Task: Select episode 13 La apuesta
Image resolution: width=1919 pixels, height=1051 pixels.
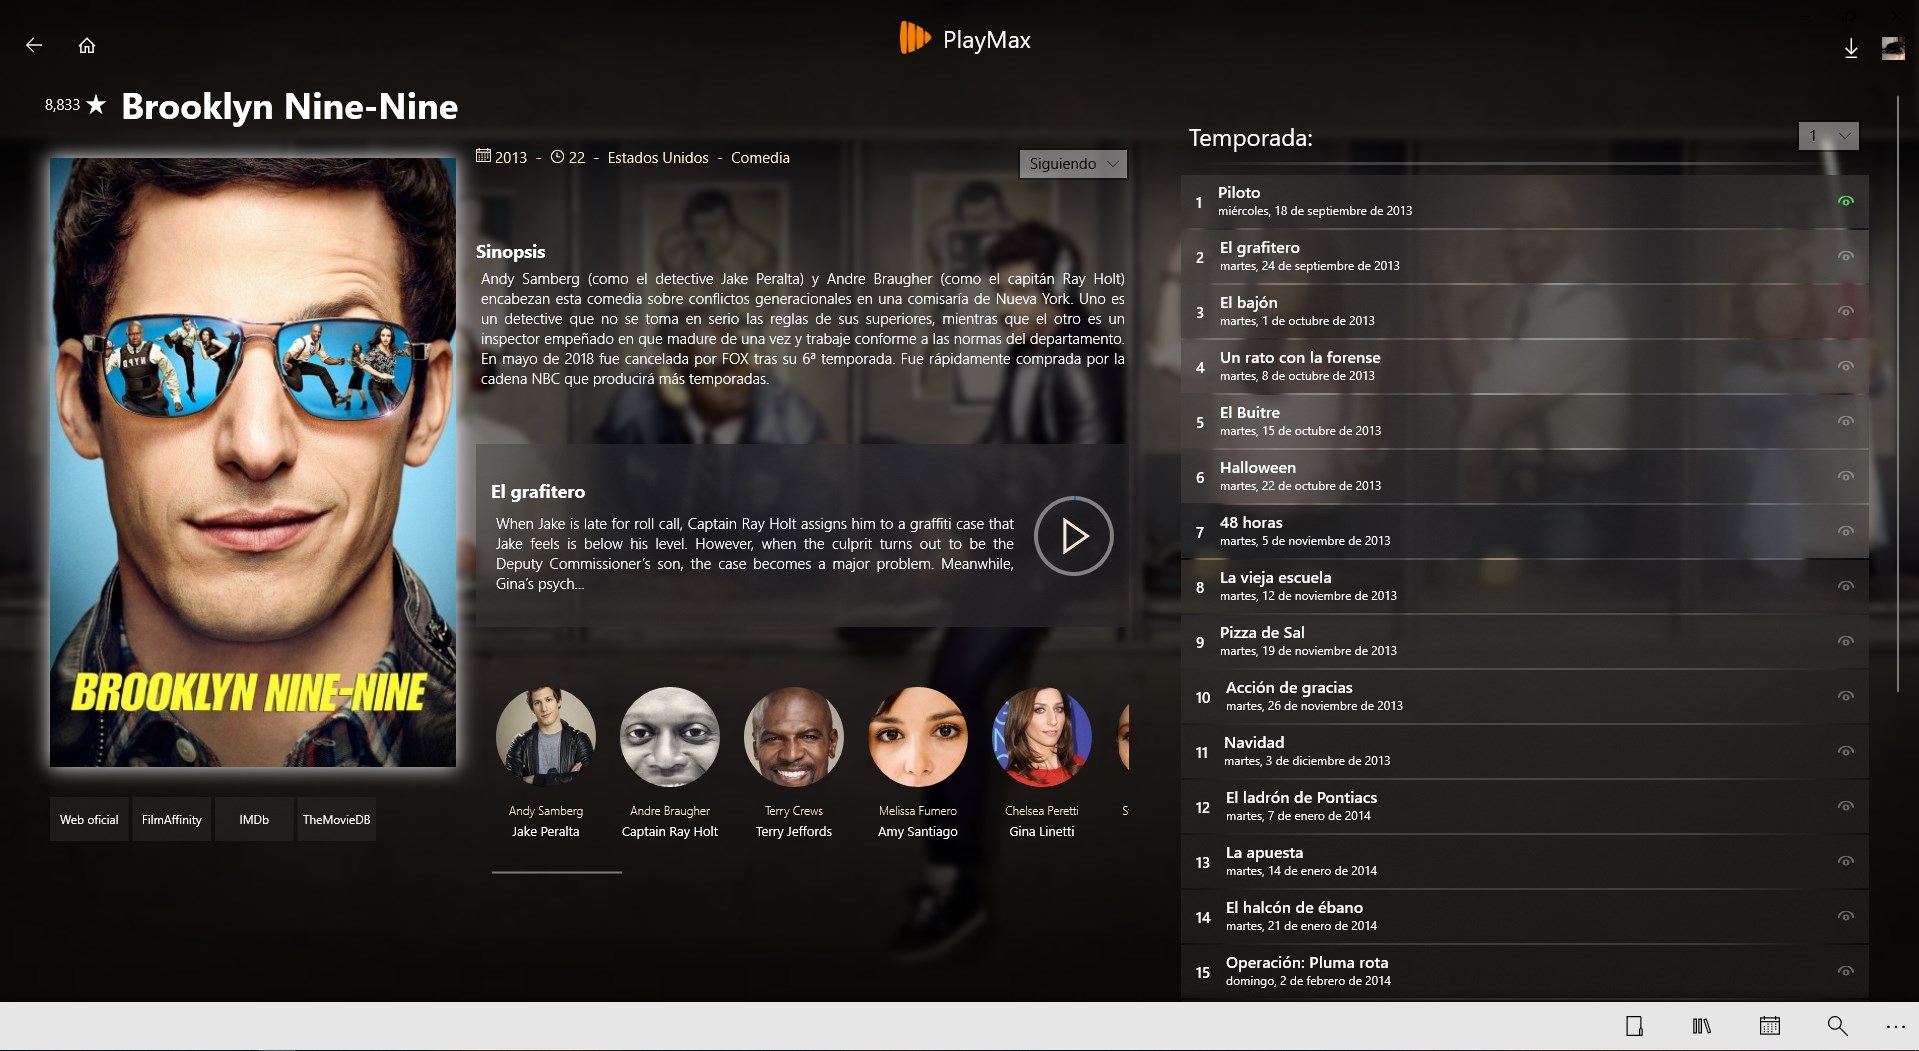Action: coord(1525,862)
